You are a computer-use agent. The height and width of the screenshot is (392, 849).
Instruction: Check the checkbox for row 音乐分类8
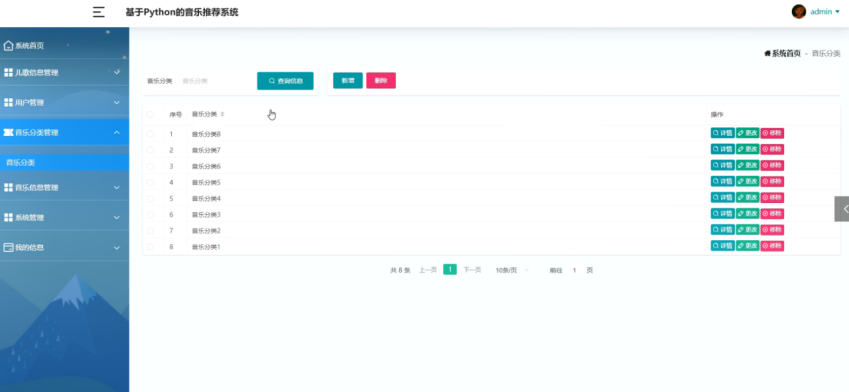151,134
